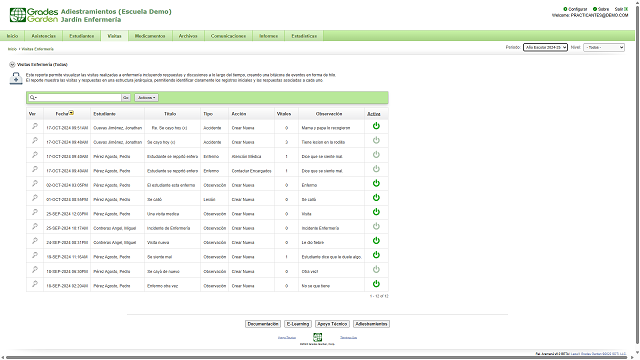Click the E-Learning button
The image size is (640, 360).
point(298,324)
